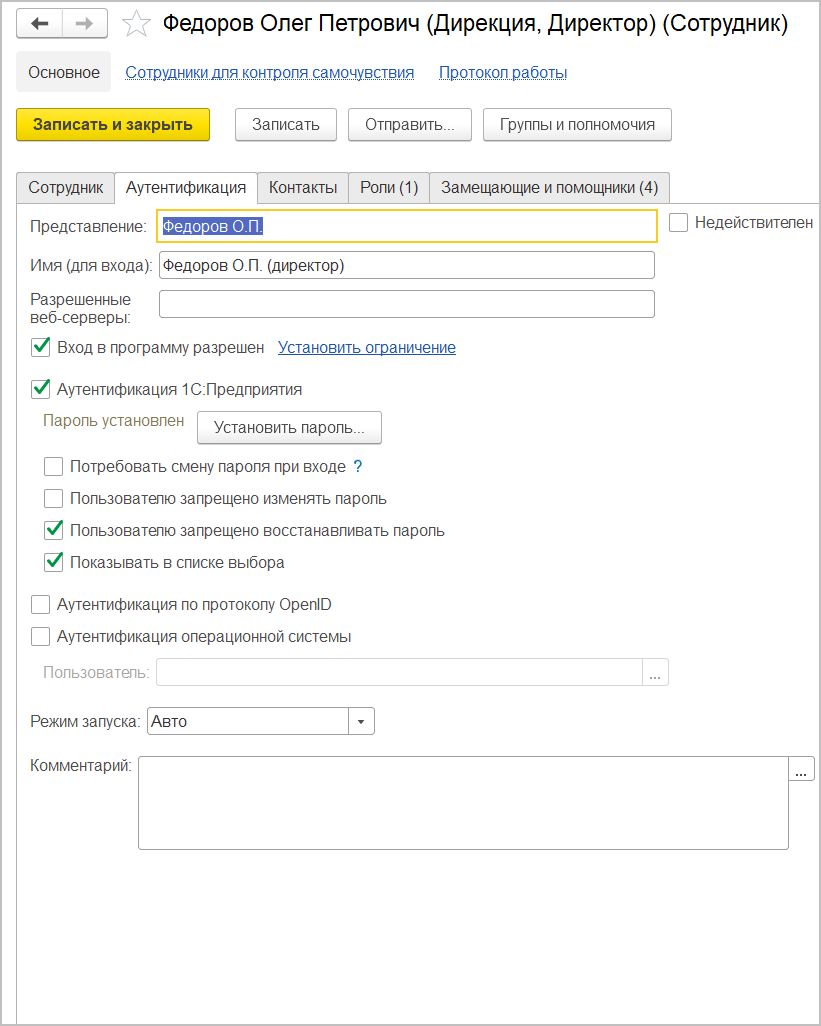Viewport: 821px width, 1026px height.
Task: Switch to the Контакты tab
Action: (302, 188)
